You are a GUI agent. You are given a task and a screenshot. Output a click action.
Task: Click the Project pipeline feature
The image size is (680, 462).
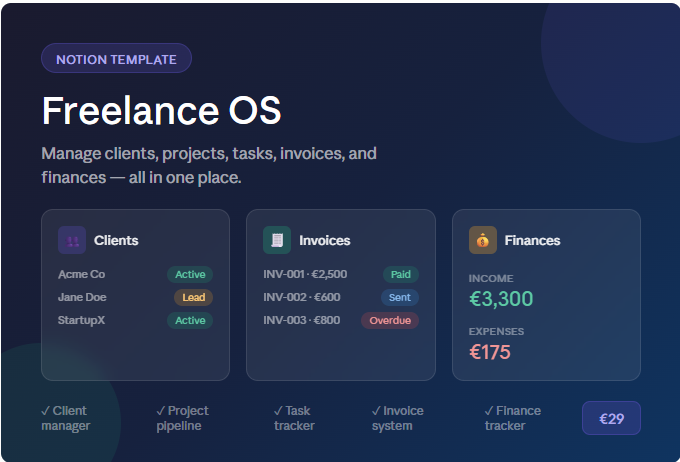click(183, 418)
